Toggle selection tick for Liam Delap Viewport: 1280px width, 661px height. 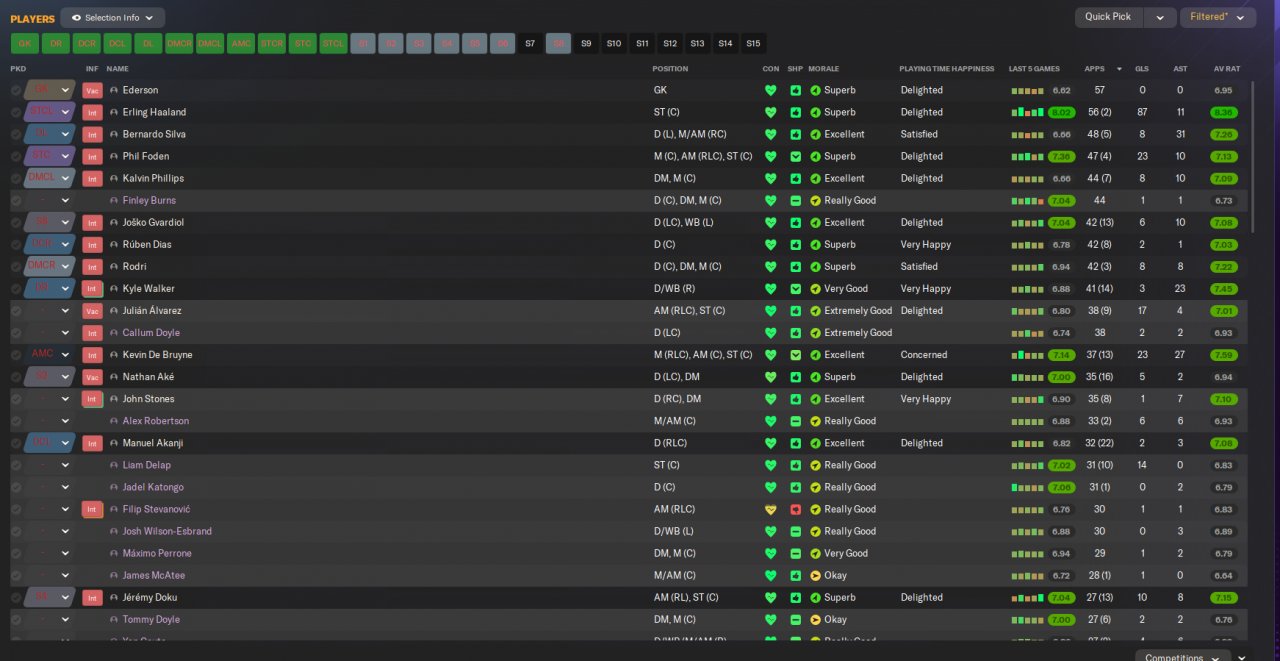click(x=16, y=465)
